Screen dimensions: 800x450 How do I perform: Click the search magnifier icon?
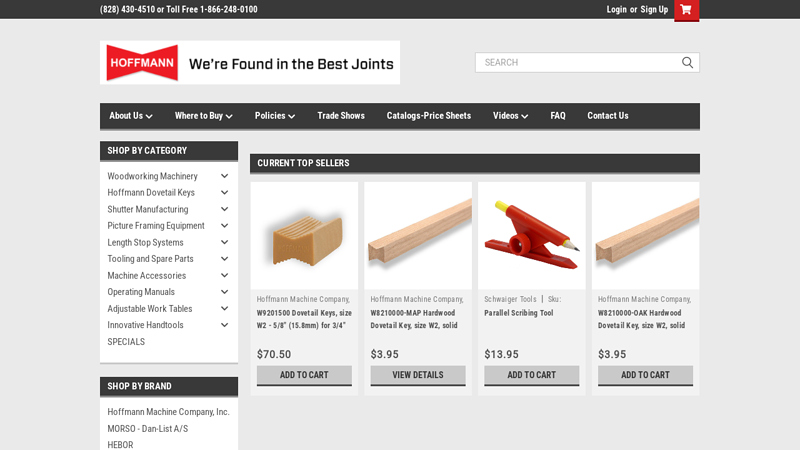click(687, 62)
